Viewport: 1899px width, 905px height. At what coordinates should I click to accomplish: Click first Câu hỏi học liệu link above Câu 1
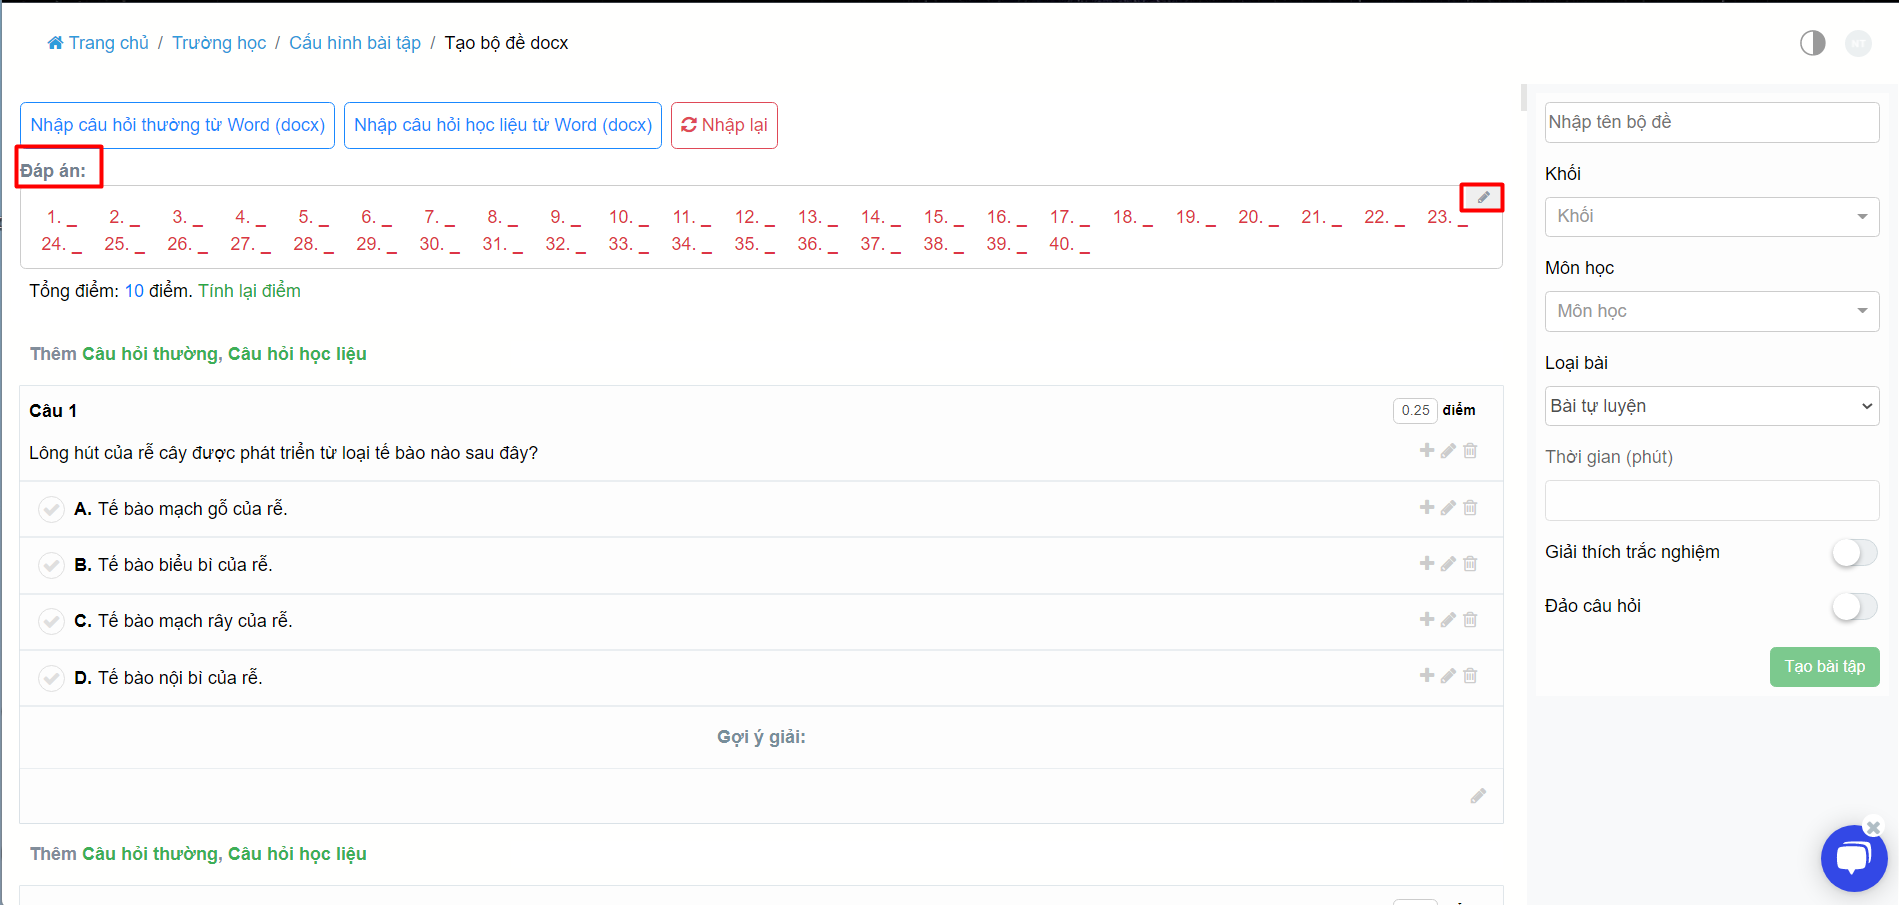(x=297, y=354)
